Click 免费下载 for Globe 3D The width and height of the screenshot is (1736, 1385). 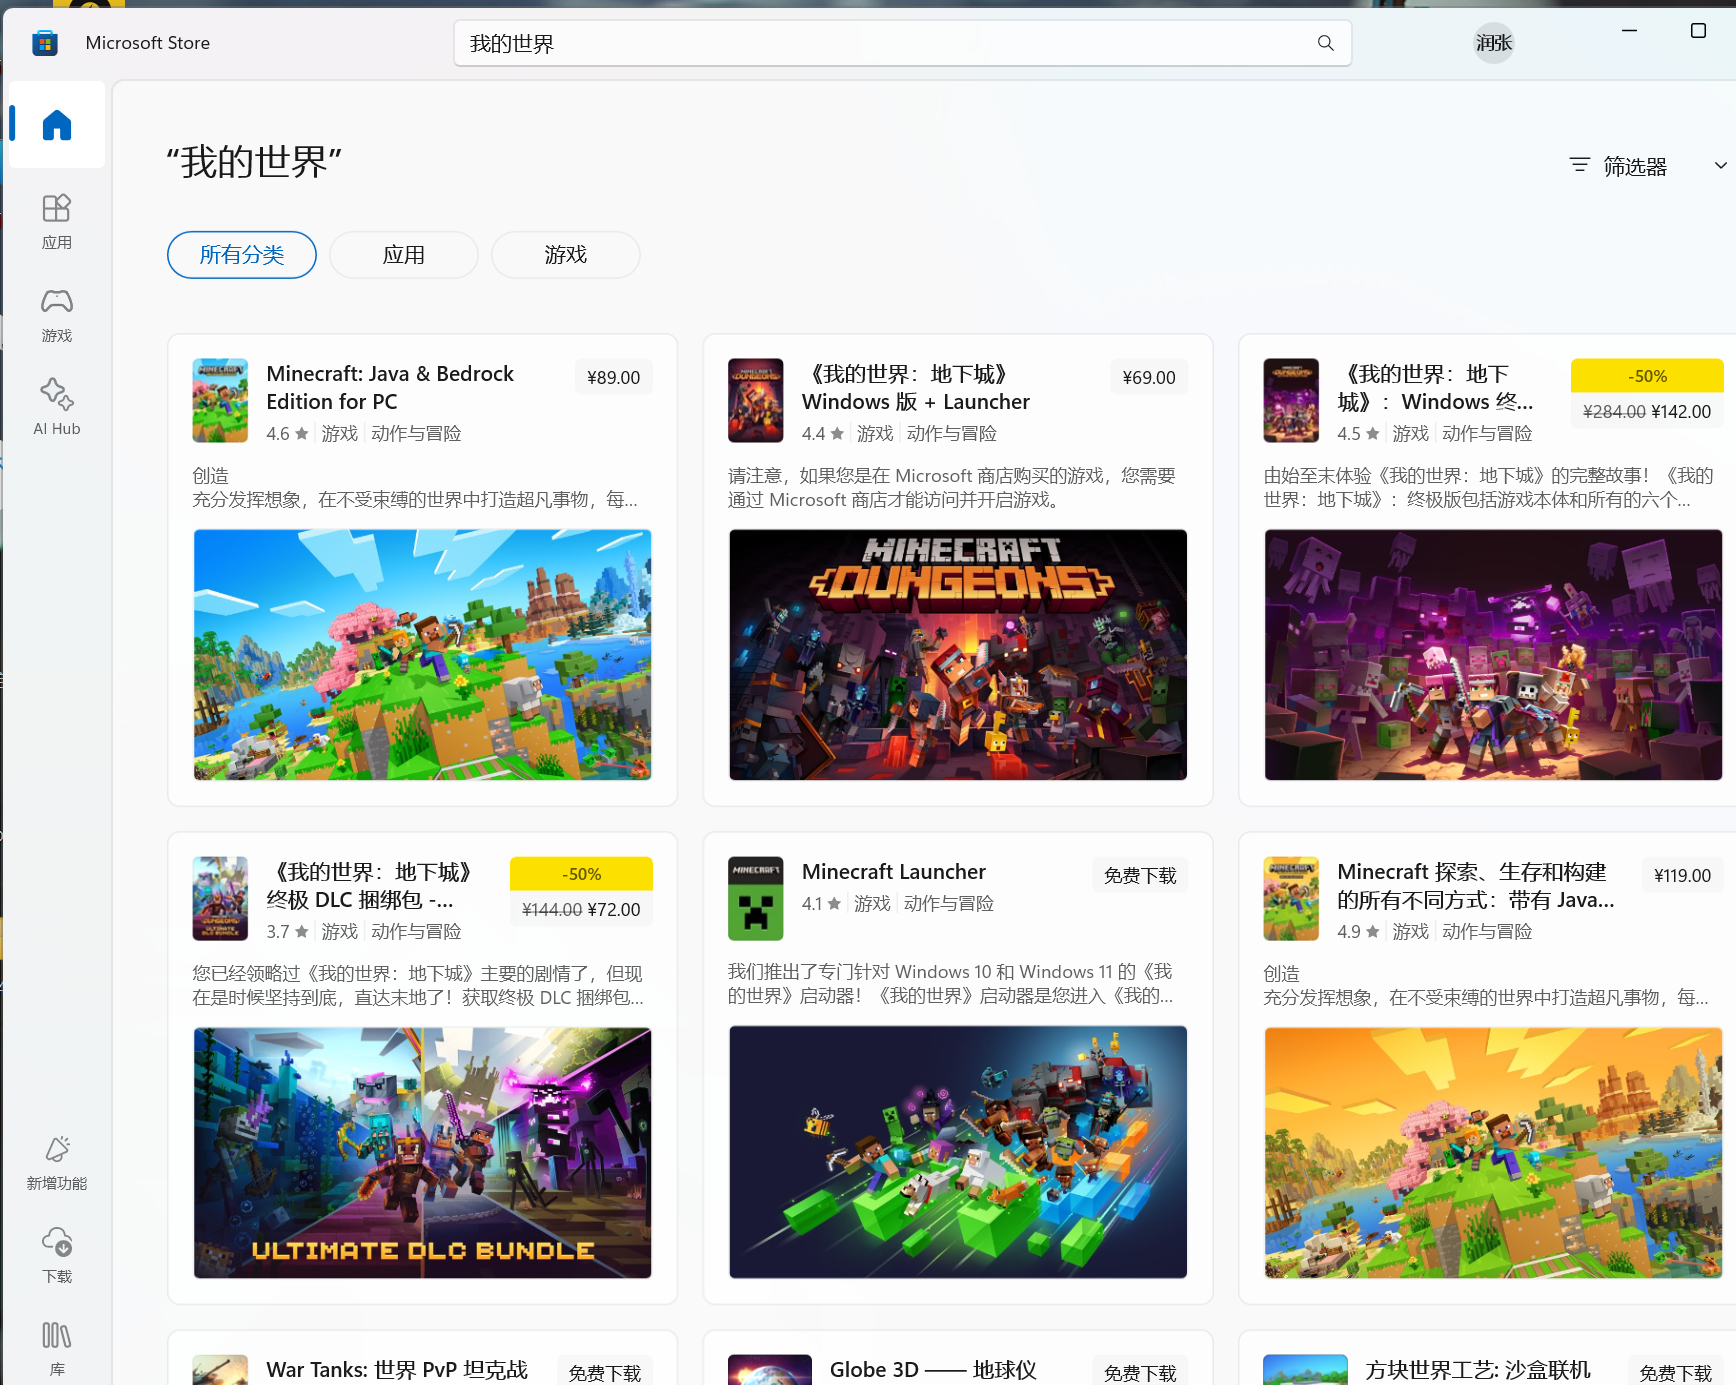click(x=1140, y=1372)
